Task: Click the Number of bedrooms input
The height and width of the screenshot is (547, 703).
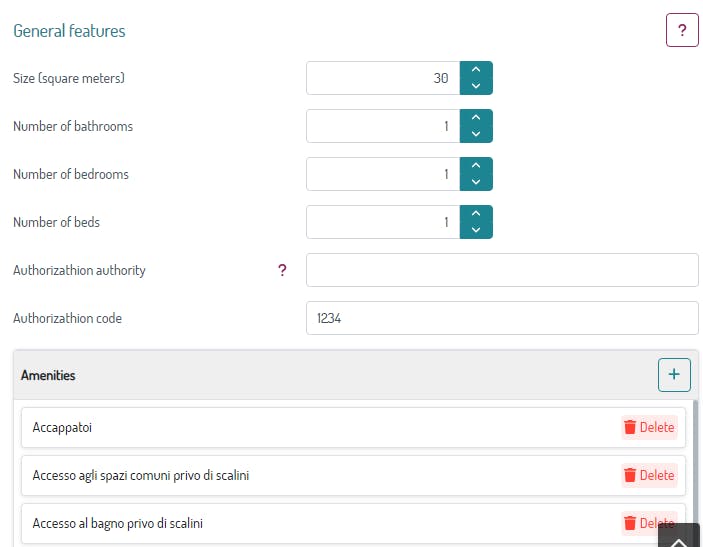Action: (383, 174)
